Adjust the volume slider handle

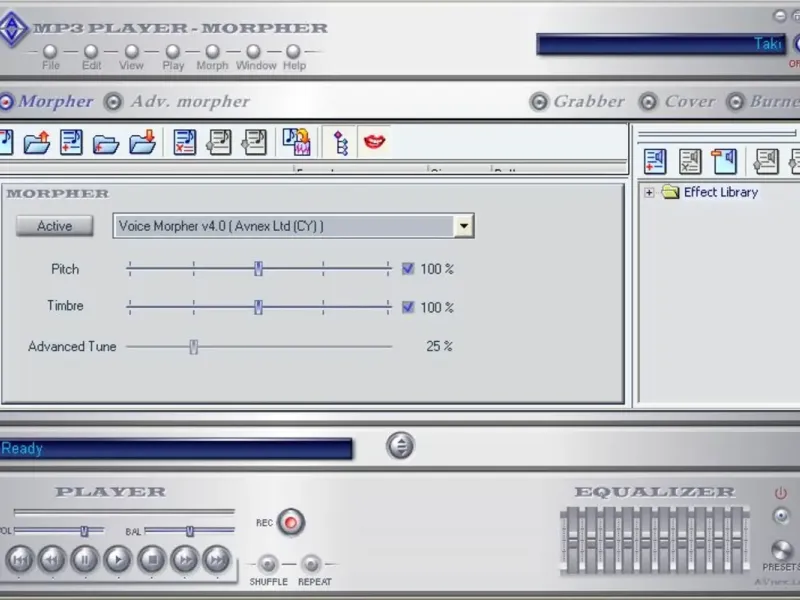(84, 532)
